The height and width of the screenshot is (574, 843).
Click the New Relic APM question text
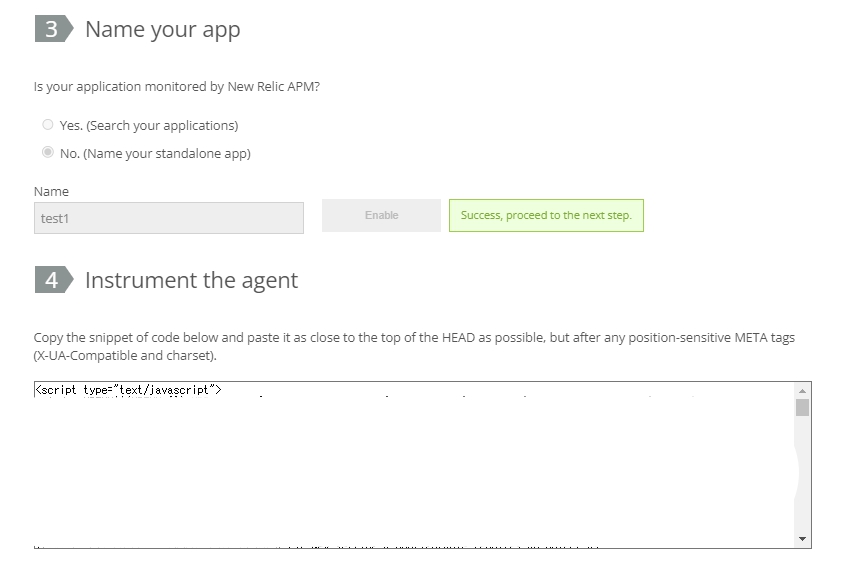click(x=177, y=87)
